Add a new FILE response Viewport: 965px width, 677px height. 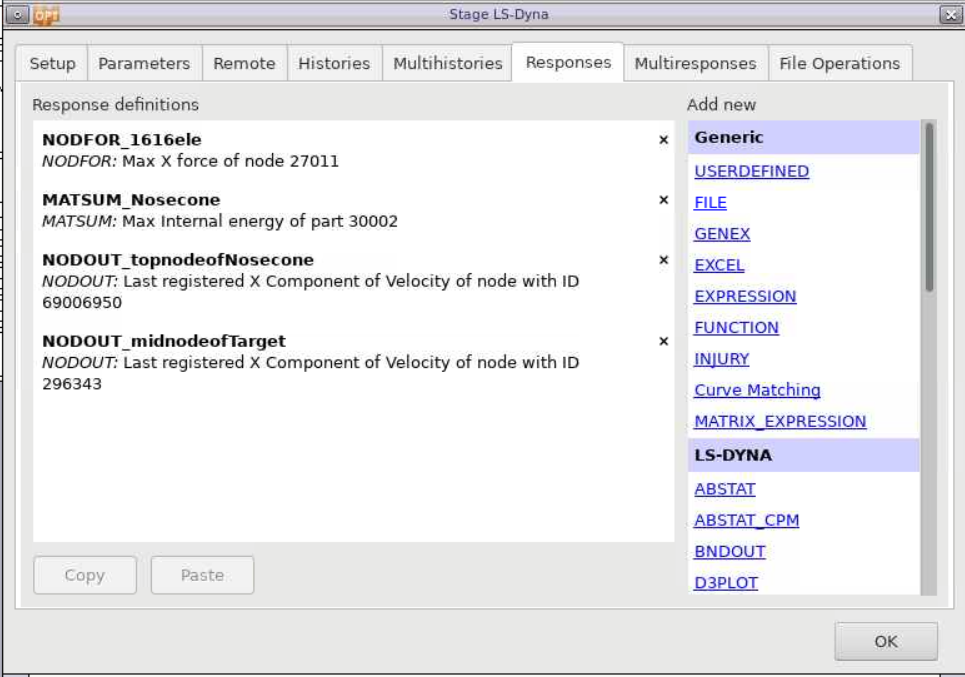coord(710,202)
